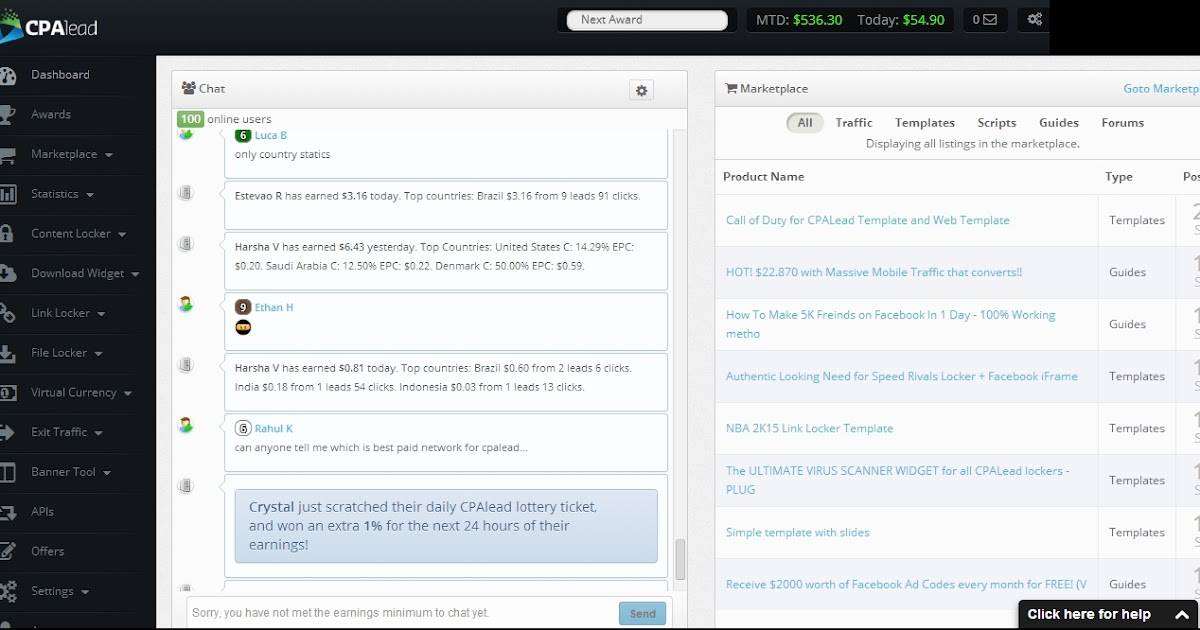This screenshot has height=630, width=1200.
Task: Enable the Guides listing filter
Action: click(x=1058, y=122)
